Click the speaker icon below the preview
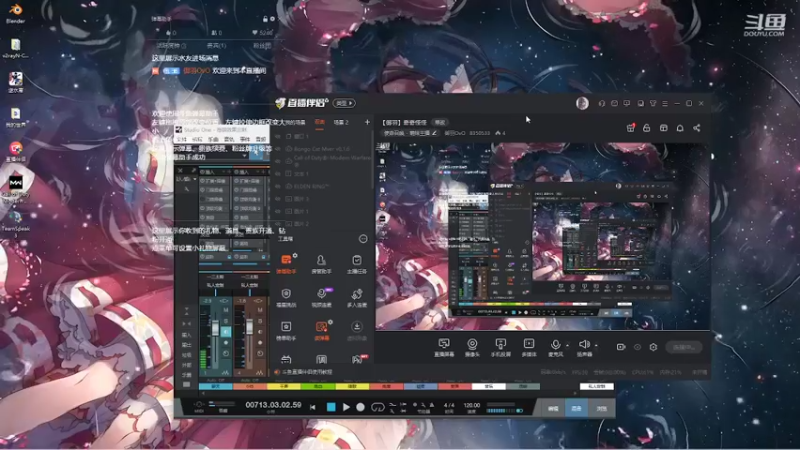The height and width of the screenshot is (450, 800). coord(584,344)
